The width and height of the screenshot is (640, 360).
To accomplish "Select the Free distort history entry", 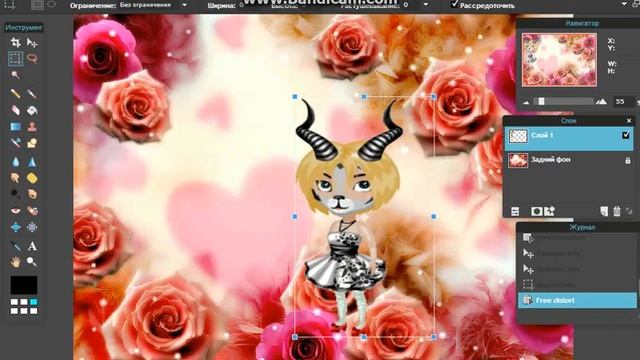I will click(577, 300).
